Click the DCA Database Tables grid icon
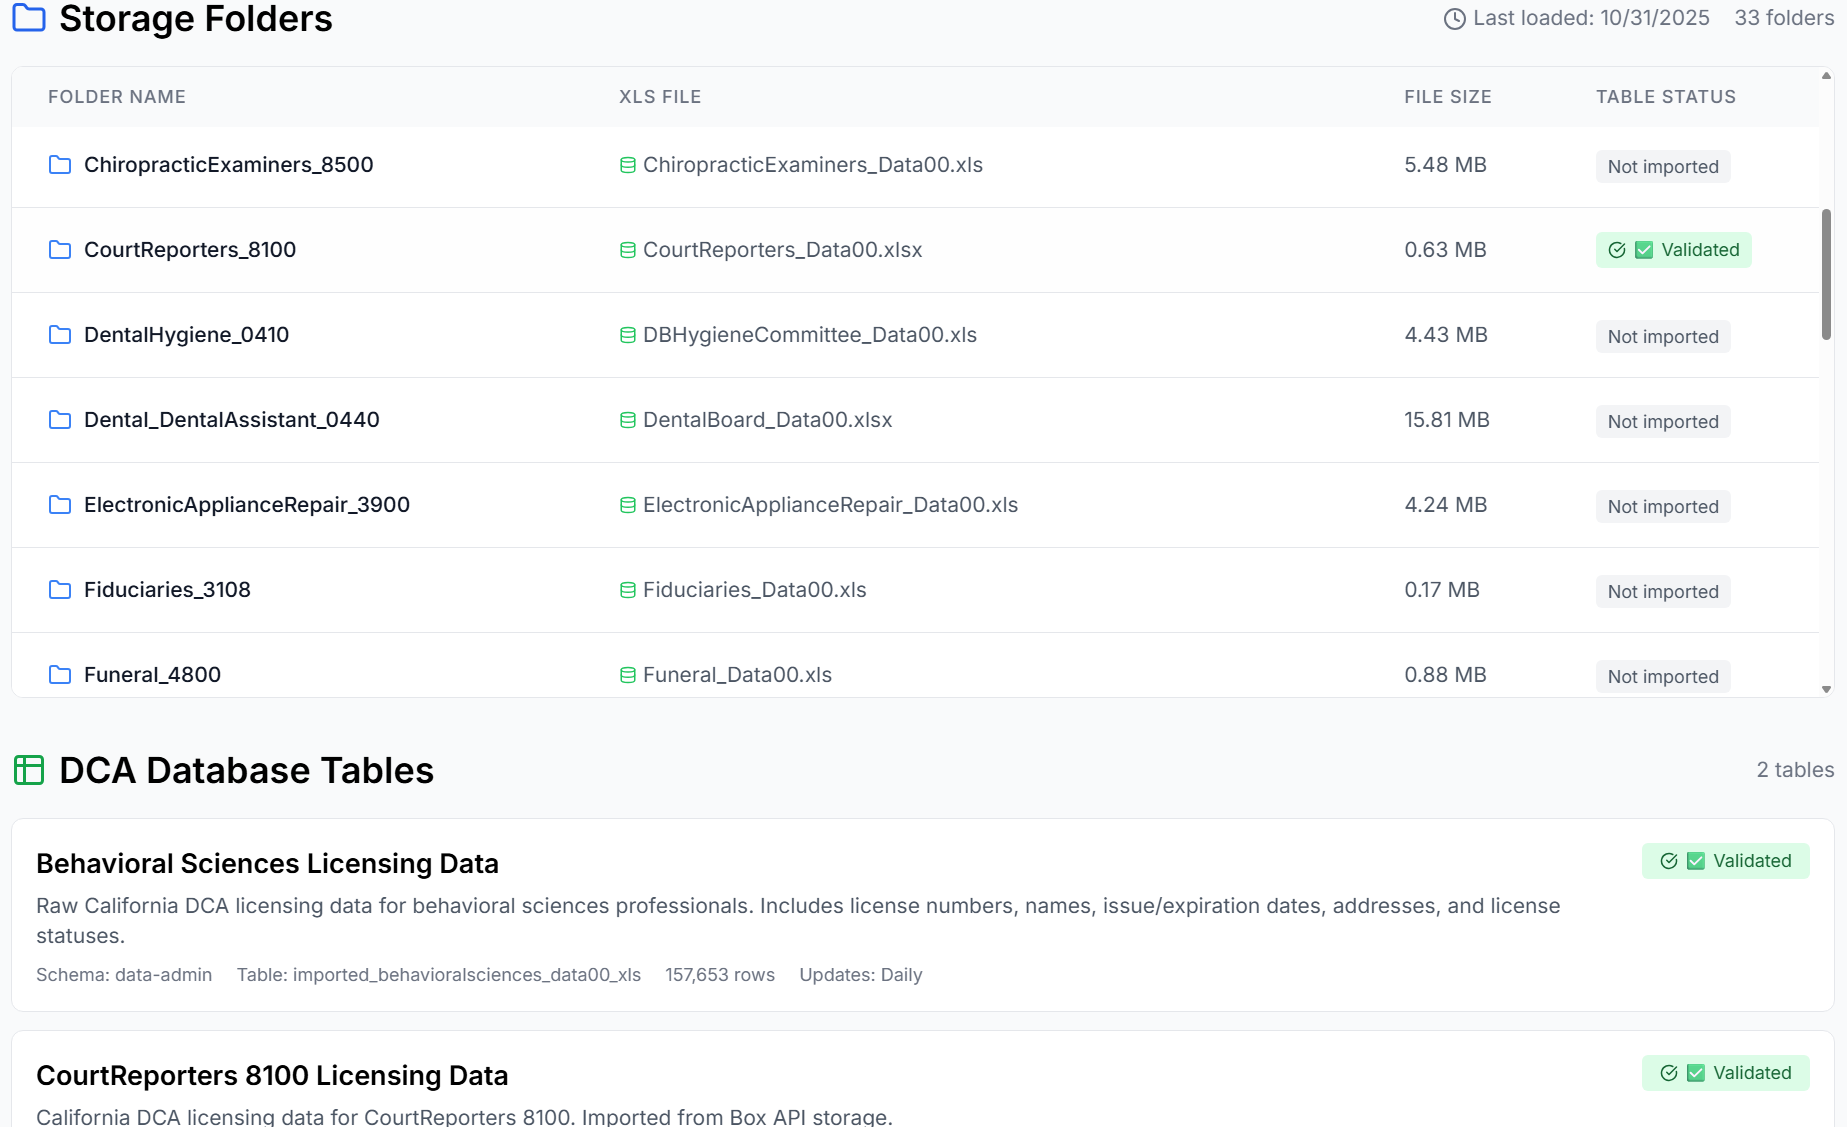The image size is (1847, 1127). 29,770
